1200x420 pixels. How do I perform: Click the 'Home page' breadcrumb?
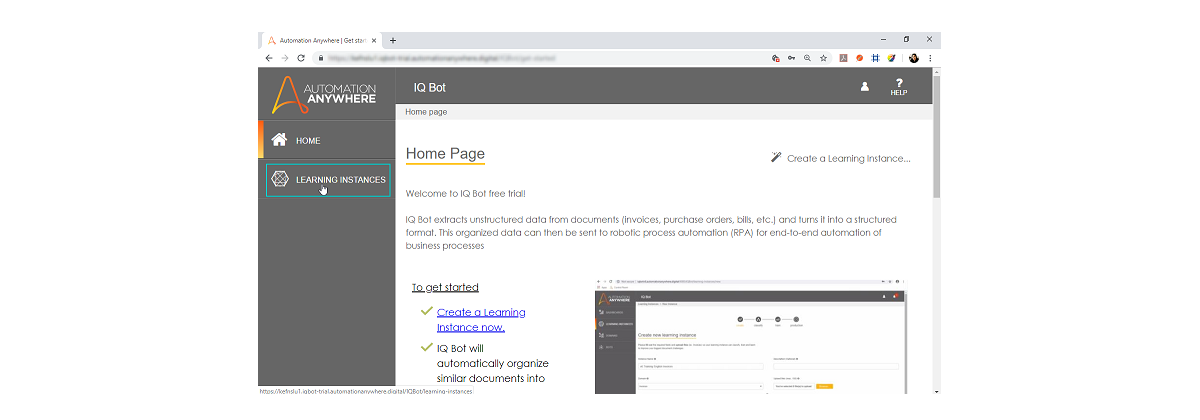pos(425,112)
